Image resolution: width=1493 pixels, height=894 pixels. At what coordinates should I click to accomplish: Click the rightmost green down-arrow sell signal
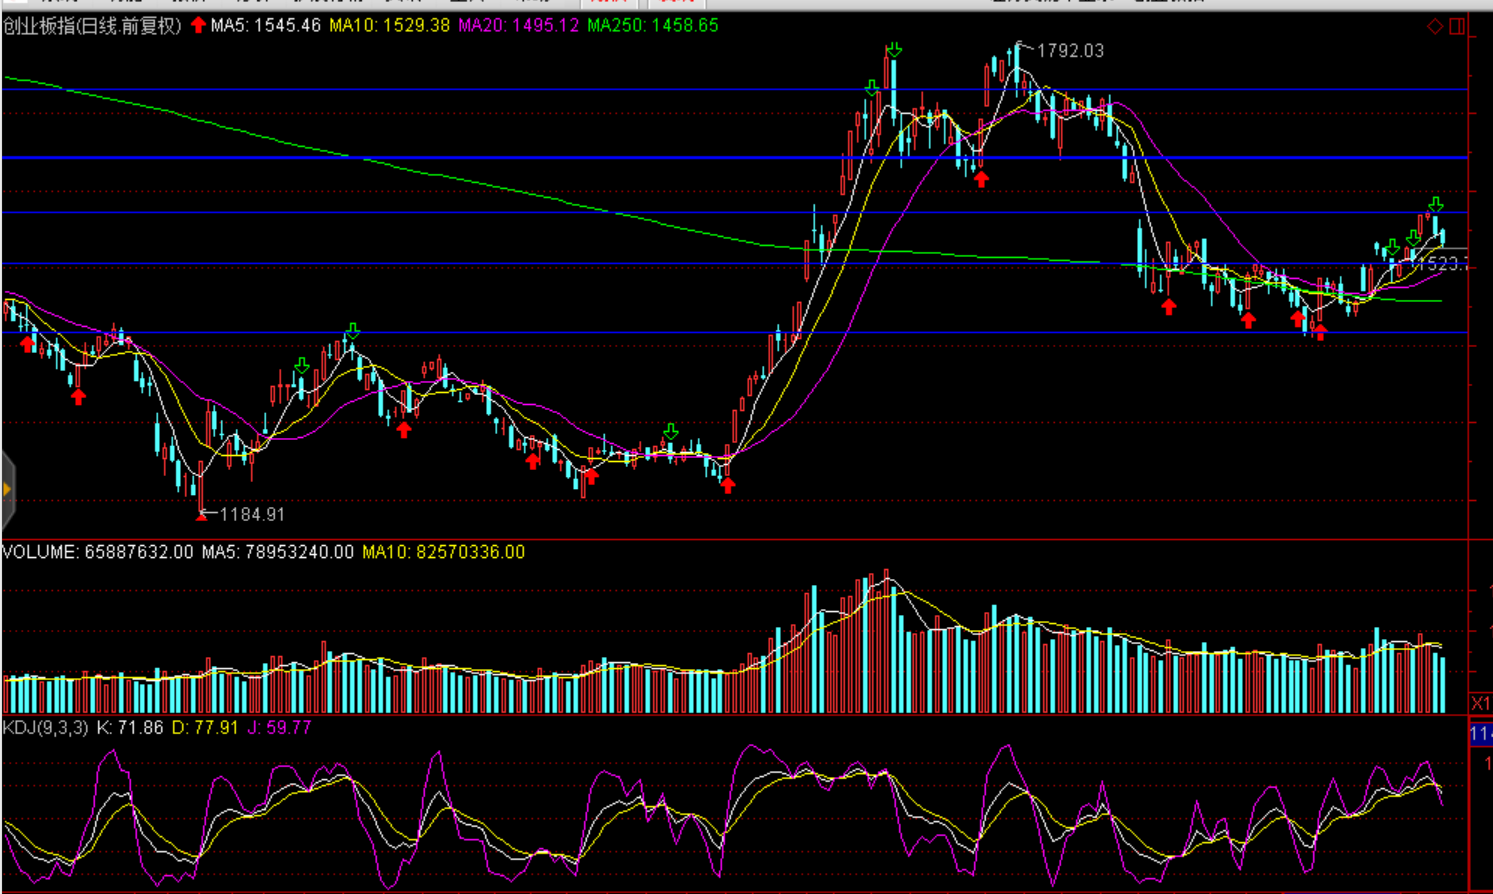(x=1436, y=205)
